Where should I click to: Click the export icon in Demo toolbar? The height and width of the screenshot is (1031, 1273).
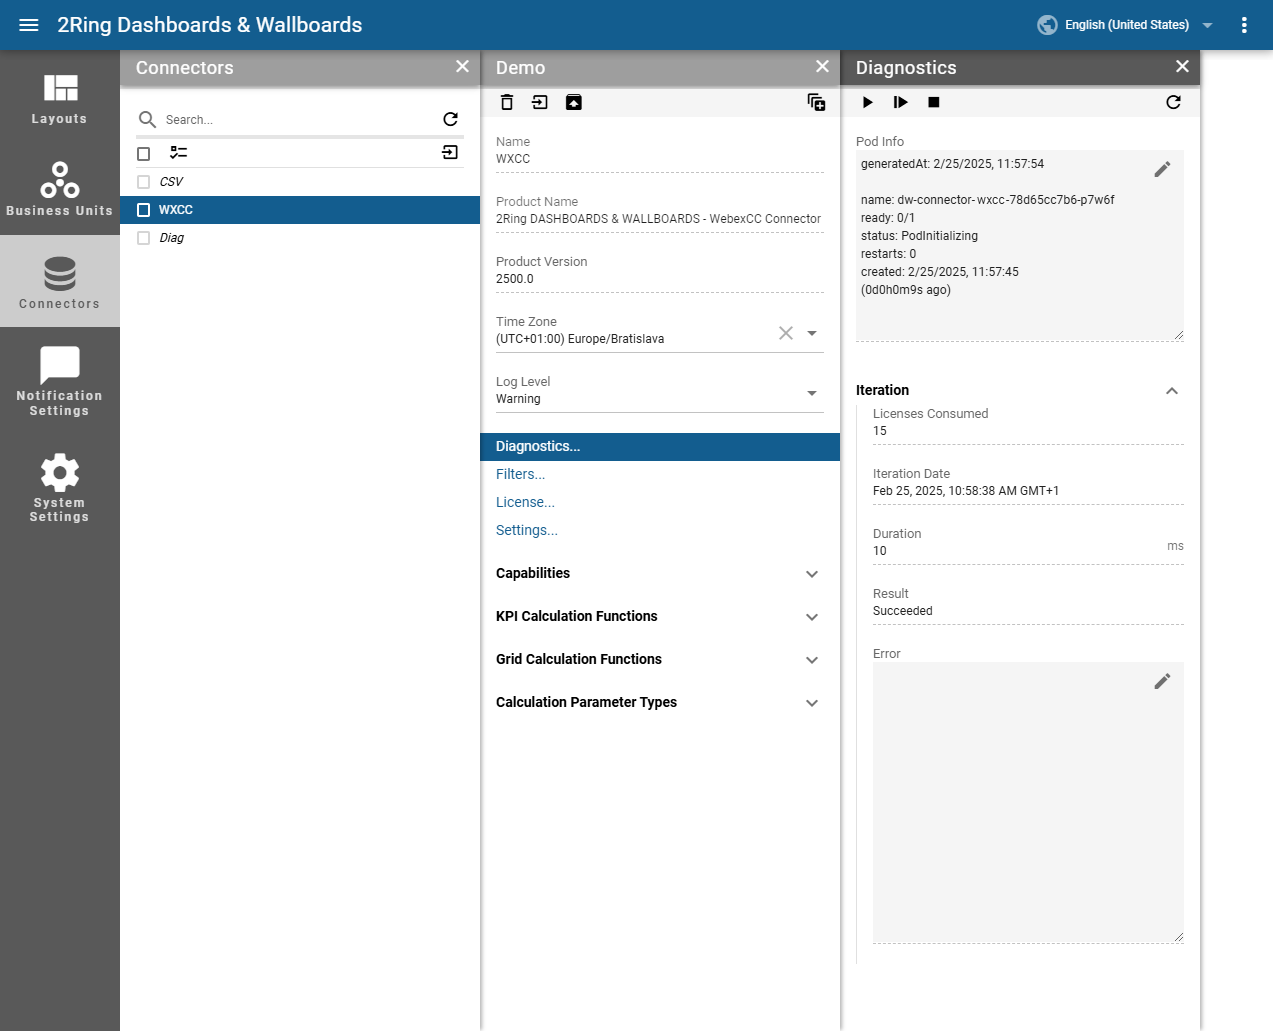[x=540, y=102]
